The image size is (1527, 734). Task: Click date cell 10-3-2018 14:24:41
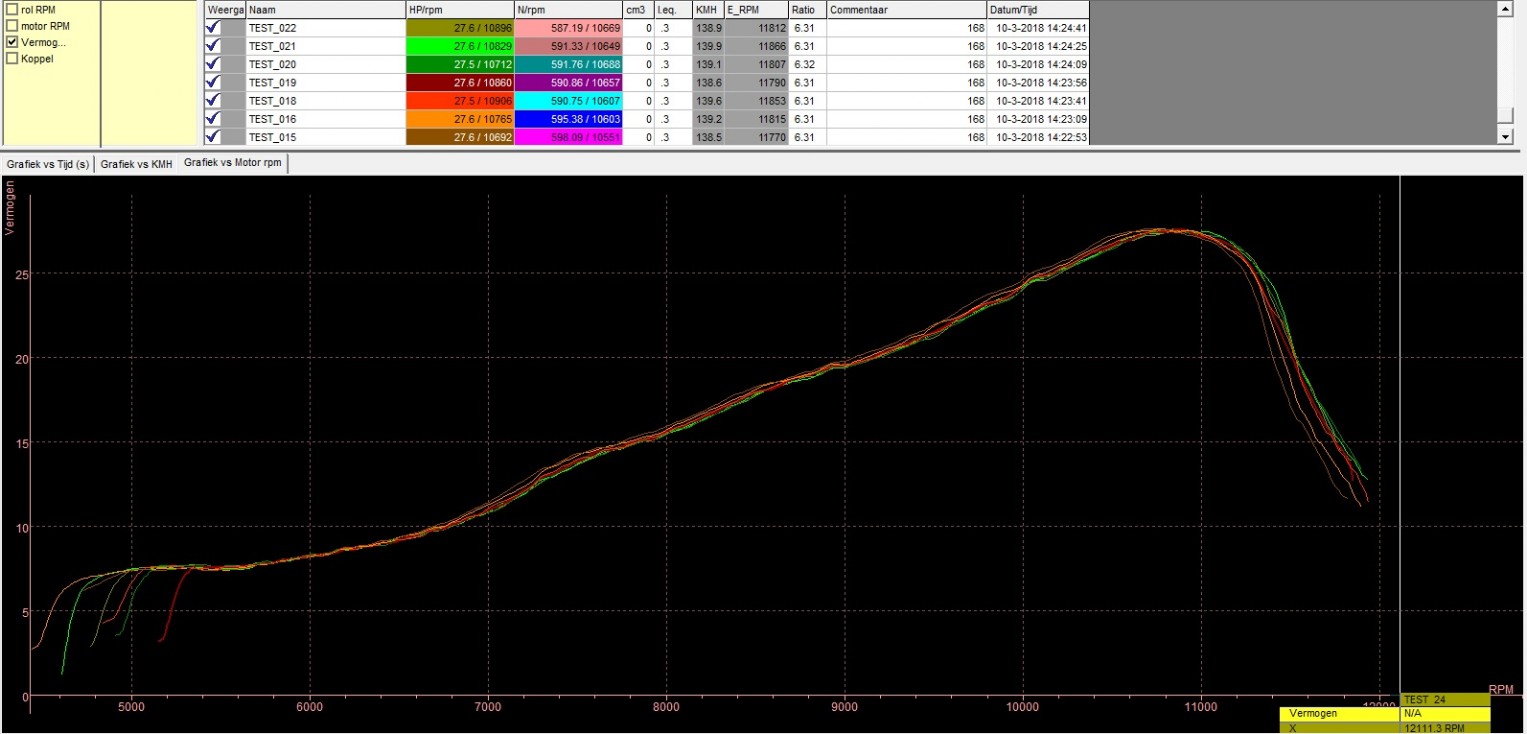(1038, 28)
